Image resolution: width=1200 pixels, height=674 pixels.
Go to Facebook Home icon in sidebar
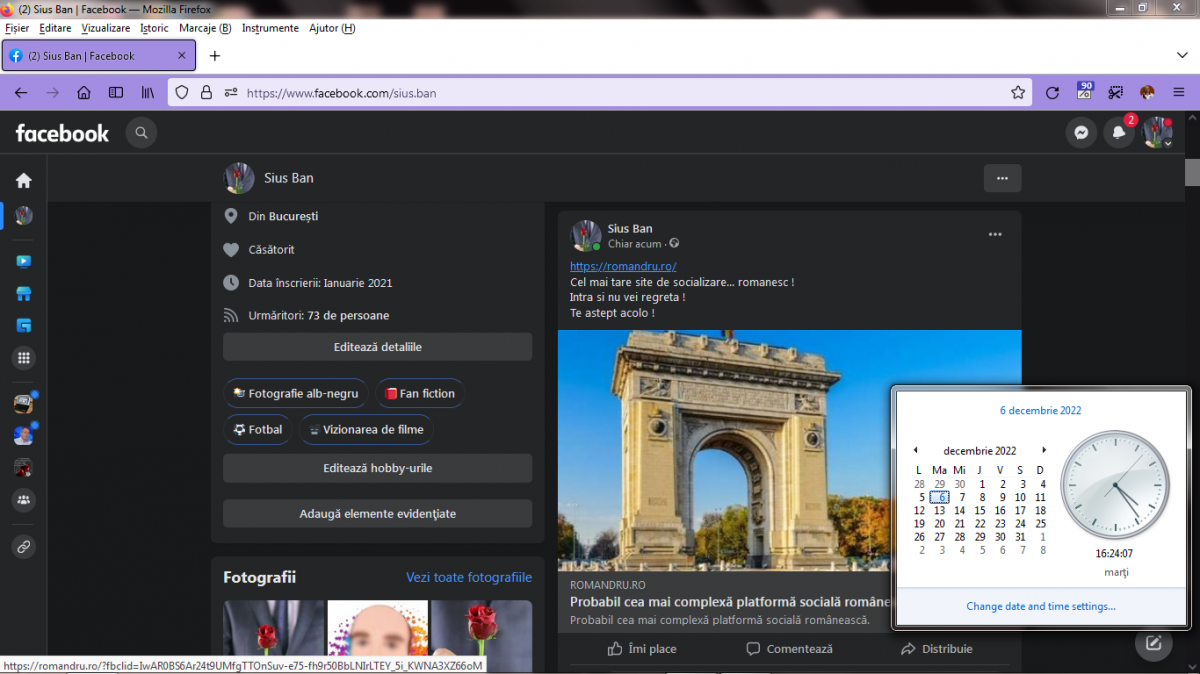pyautogui.click(x=23, y=180)
